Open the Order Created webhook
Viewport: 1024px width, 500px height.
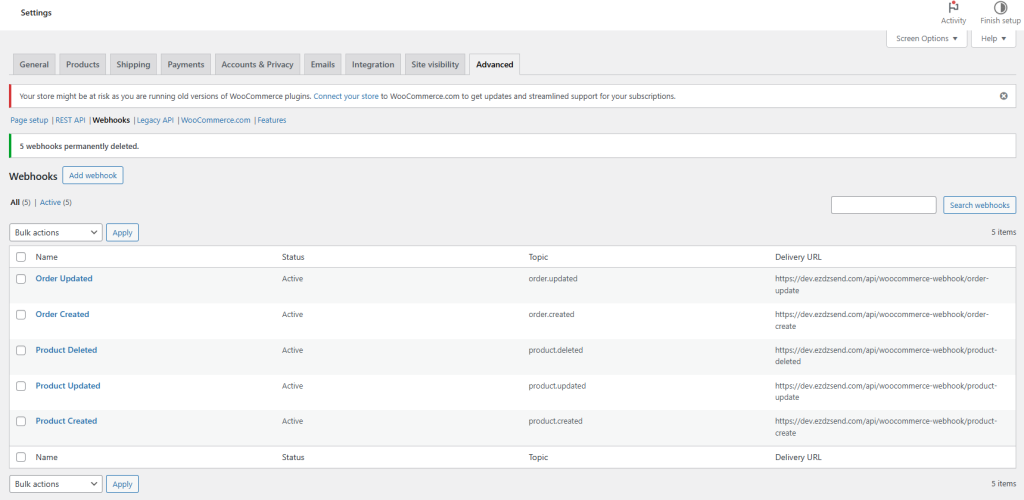click(x=62, y=314)
